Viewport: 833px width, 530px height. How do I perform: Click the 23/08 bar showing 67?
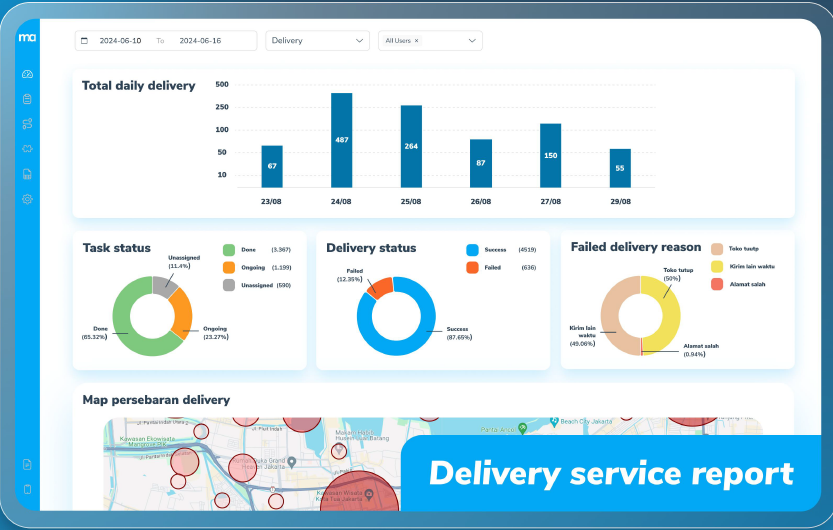coord(272,167)
